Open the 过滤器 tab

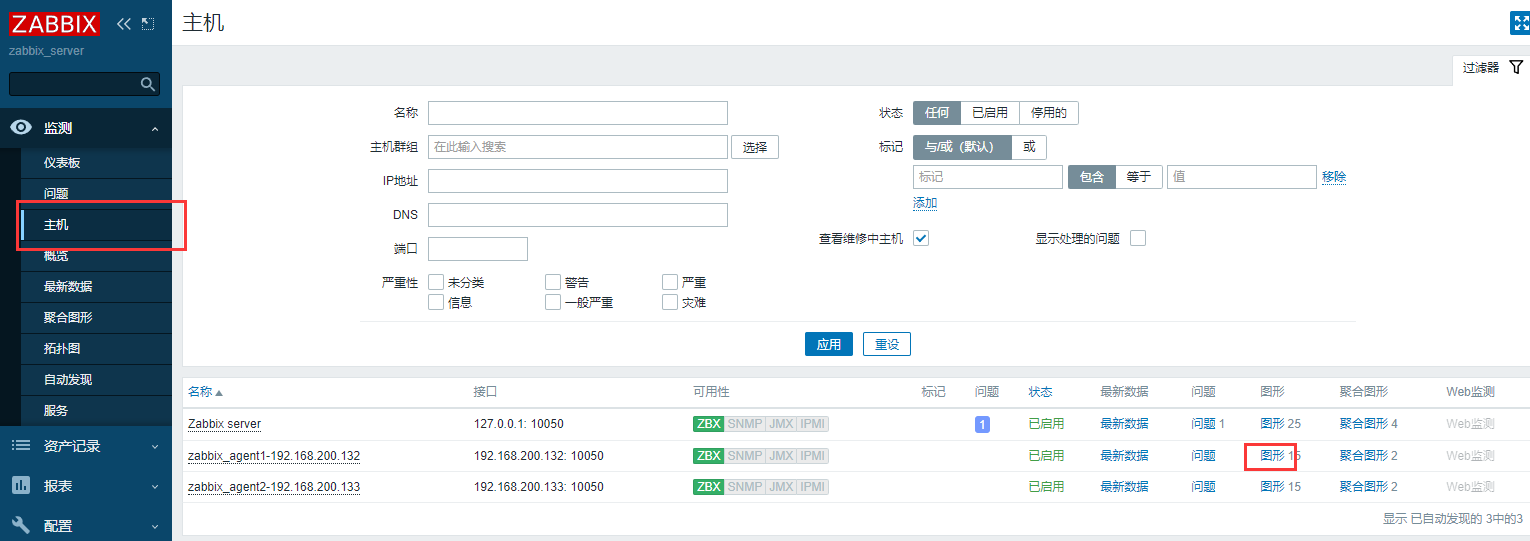[x=1491, y=68]
